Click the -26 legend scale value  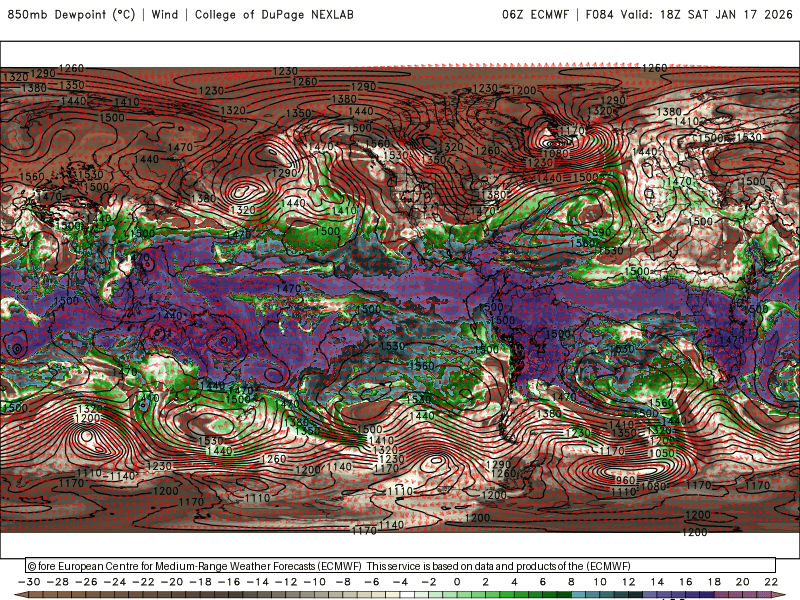86,582
